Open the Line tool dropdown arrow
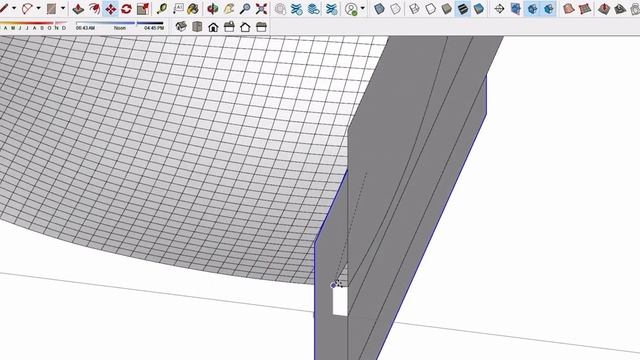640x360 pixels. (14, 8)
